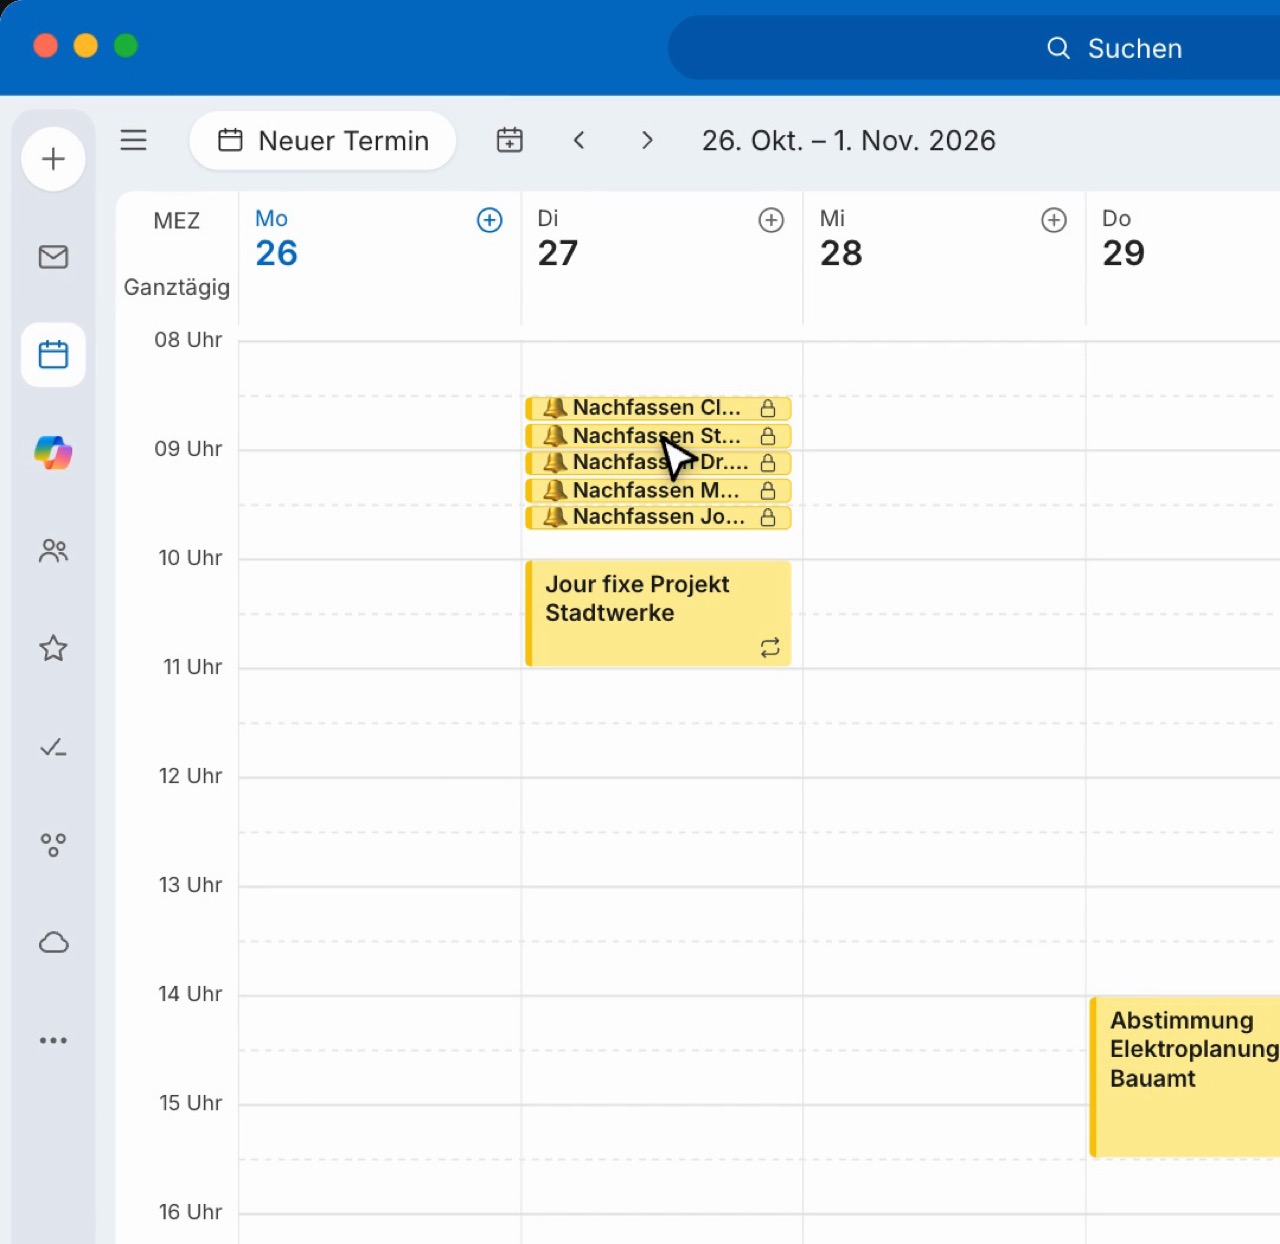Go to the previous week arrow
The height and width of the screenshot is (1244, 1280).
coord(579,140)
